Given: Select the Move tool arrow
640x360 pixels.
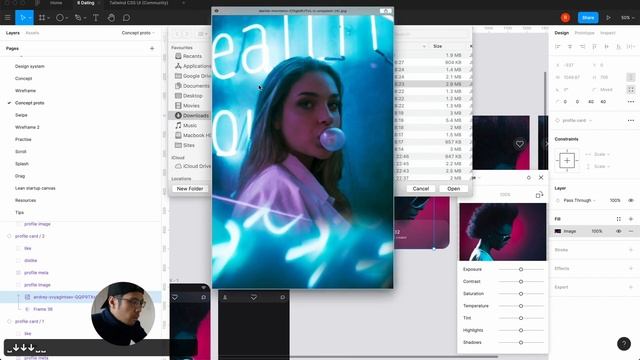Looking at the screenshot, I should [x=22, y=18].
